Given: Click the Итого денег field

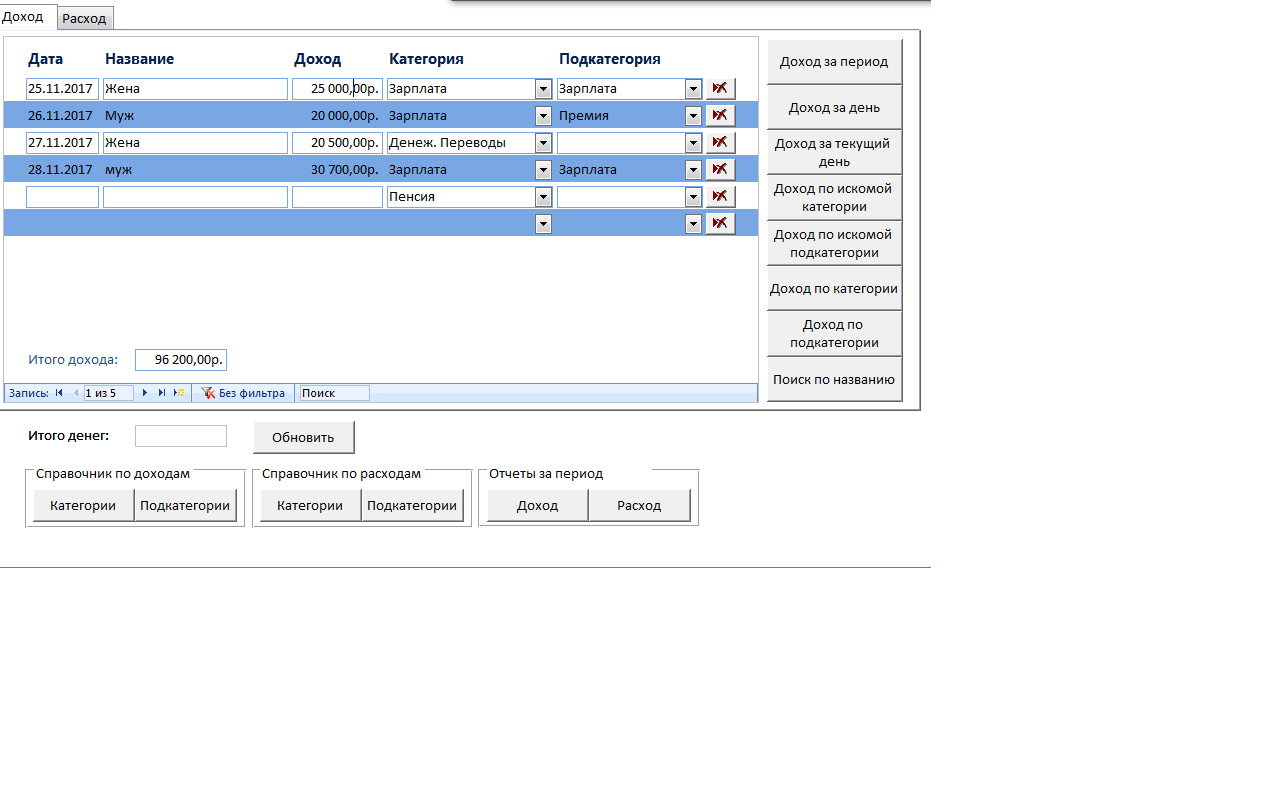Looking at the screenshot, I should tap(181, 436).
